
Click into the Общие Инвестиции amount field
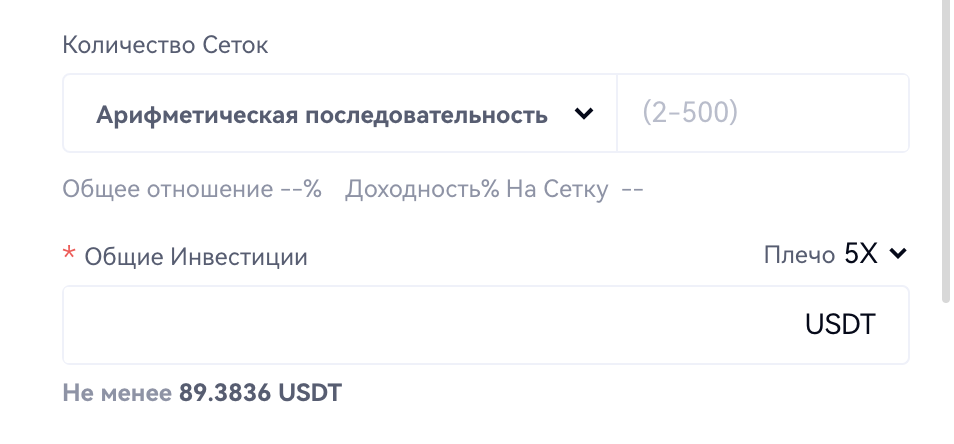click(430, 325)
